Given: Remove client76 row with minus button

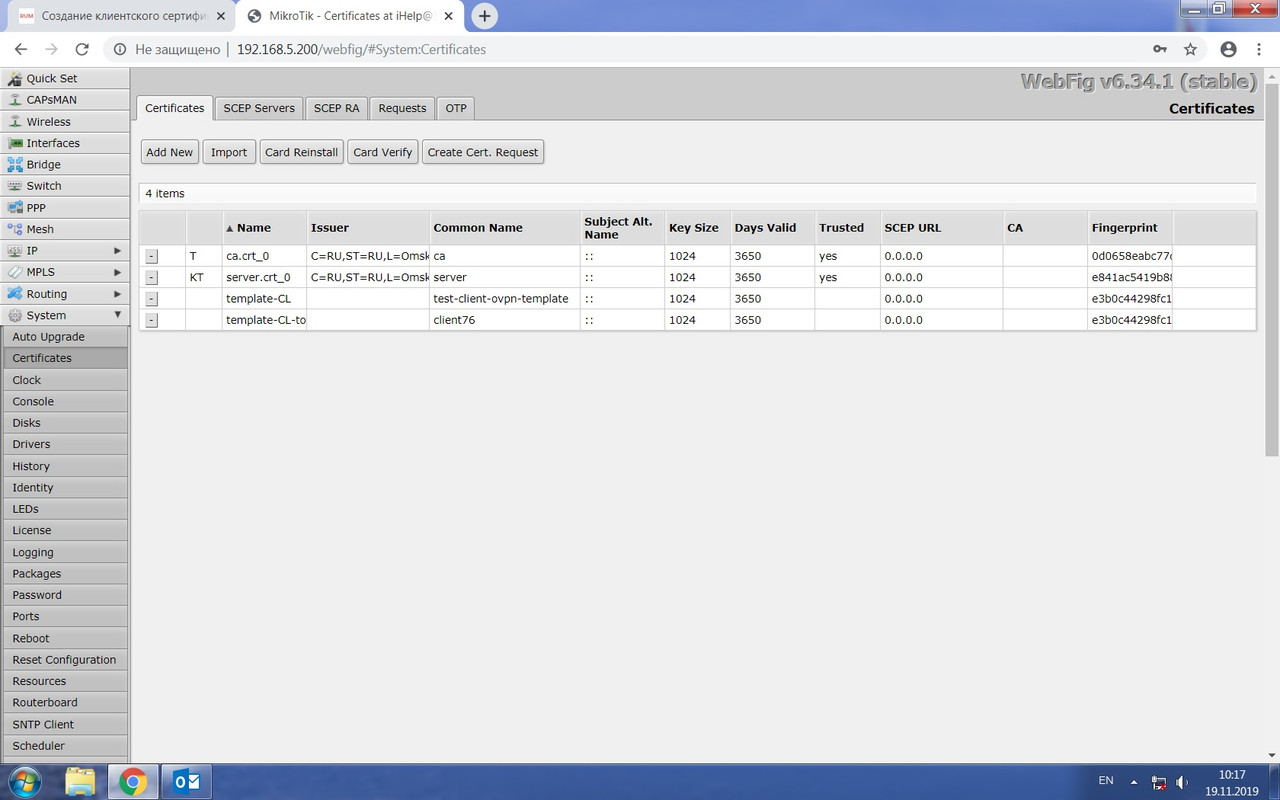Looking at the screenshot, I should point(151,320).
